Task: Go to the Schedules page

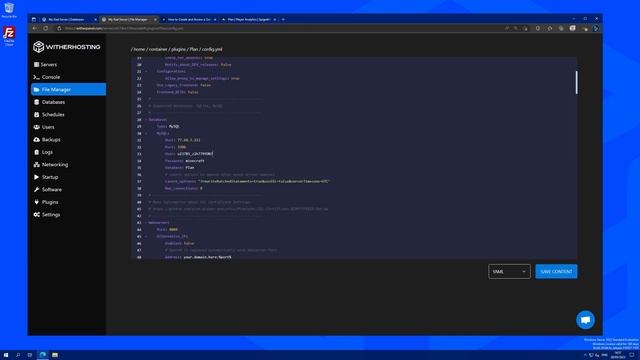Action: pyautogui.click(x=68, y=115)
